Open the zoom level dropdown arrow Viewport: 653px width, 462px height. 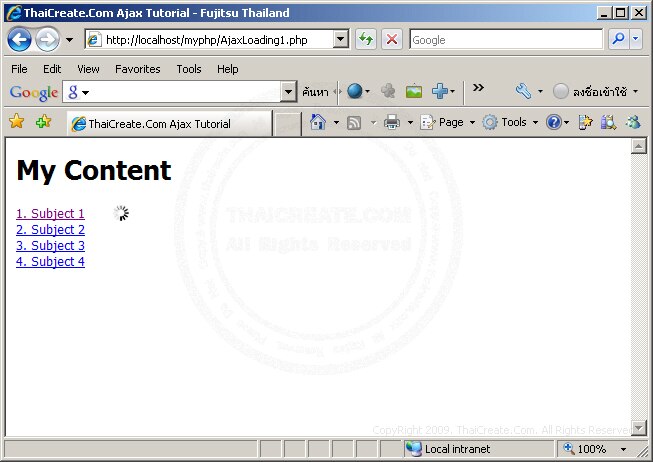tap(623, 449)
